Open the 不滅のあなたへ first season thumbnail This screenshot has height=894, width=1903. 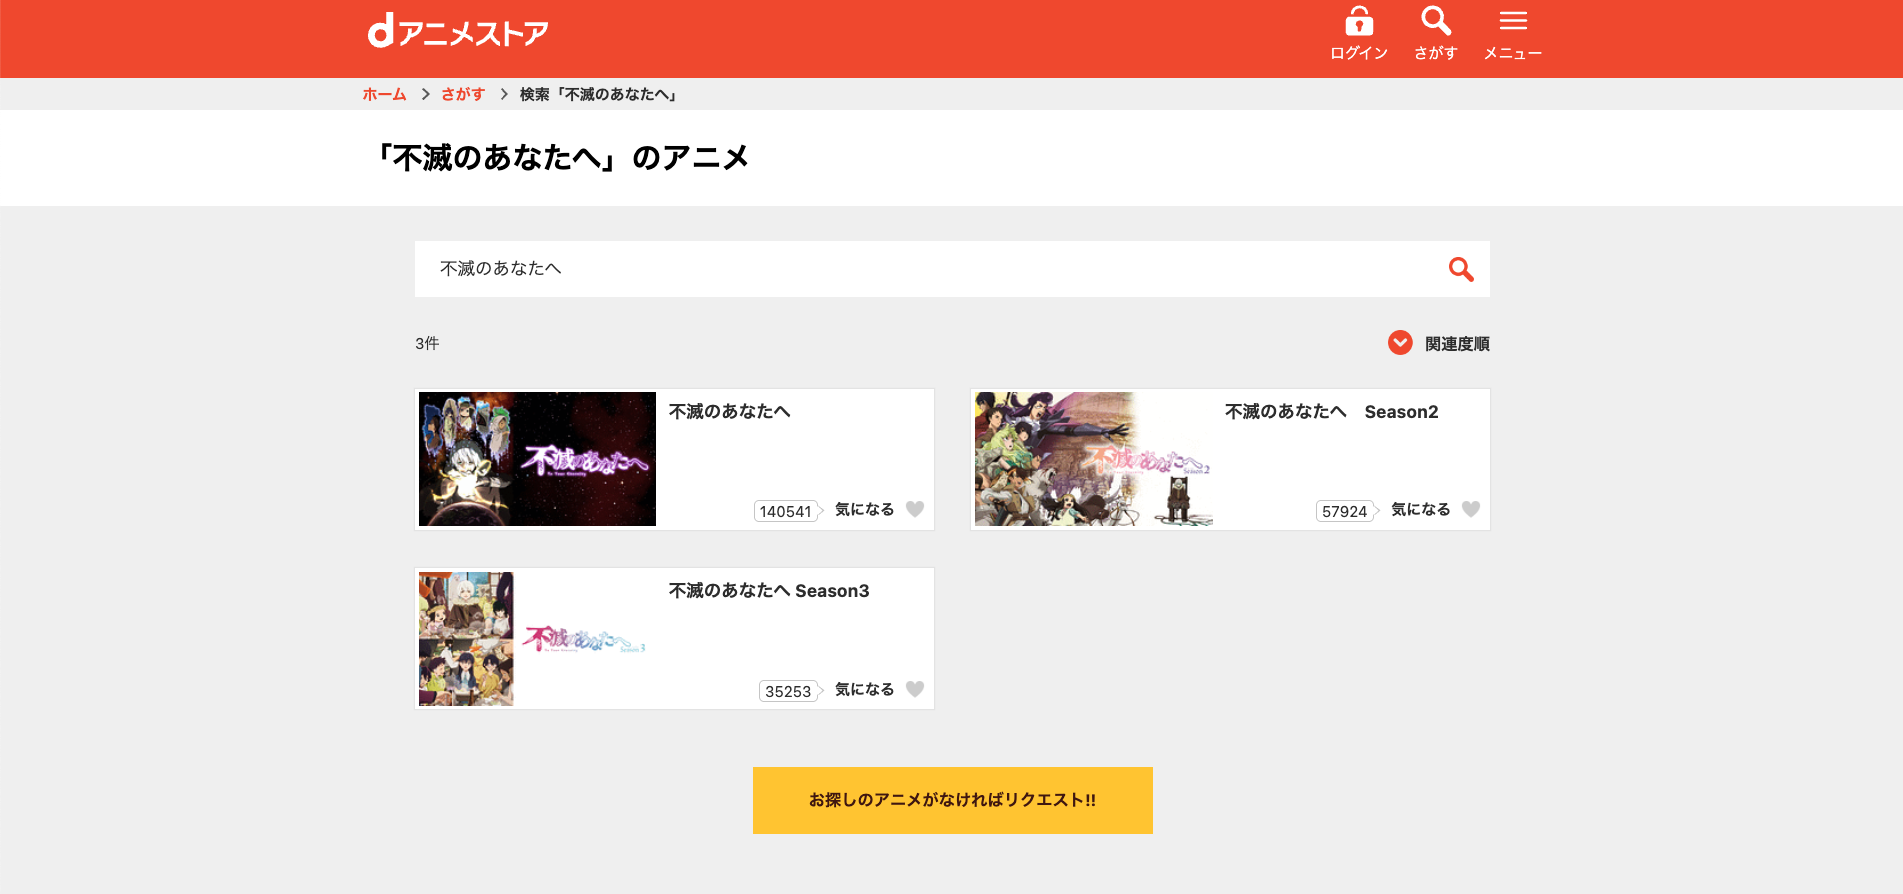coord(537,459)
